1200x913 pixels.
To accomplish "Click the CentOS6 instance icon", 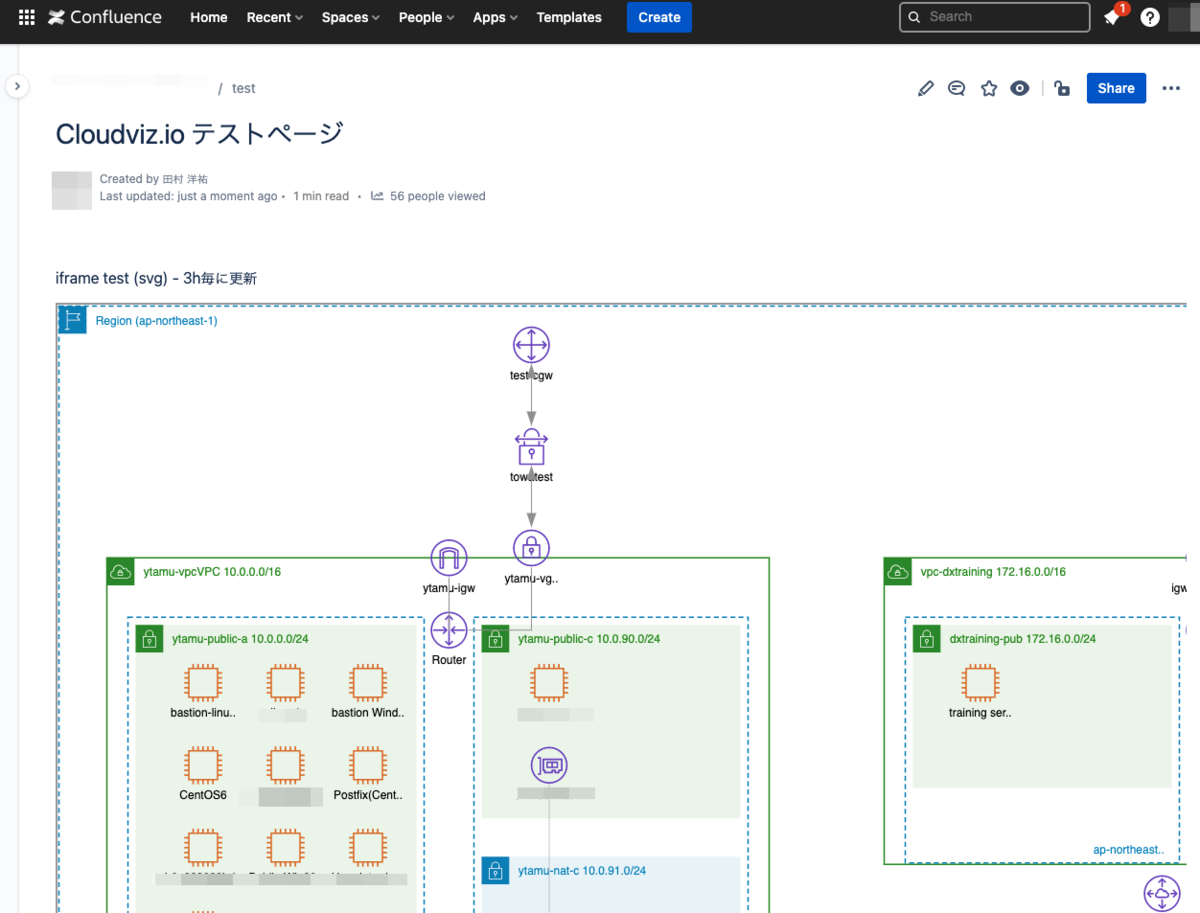I will click(202, 766).
